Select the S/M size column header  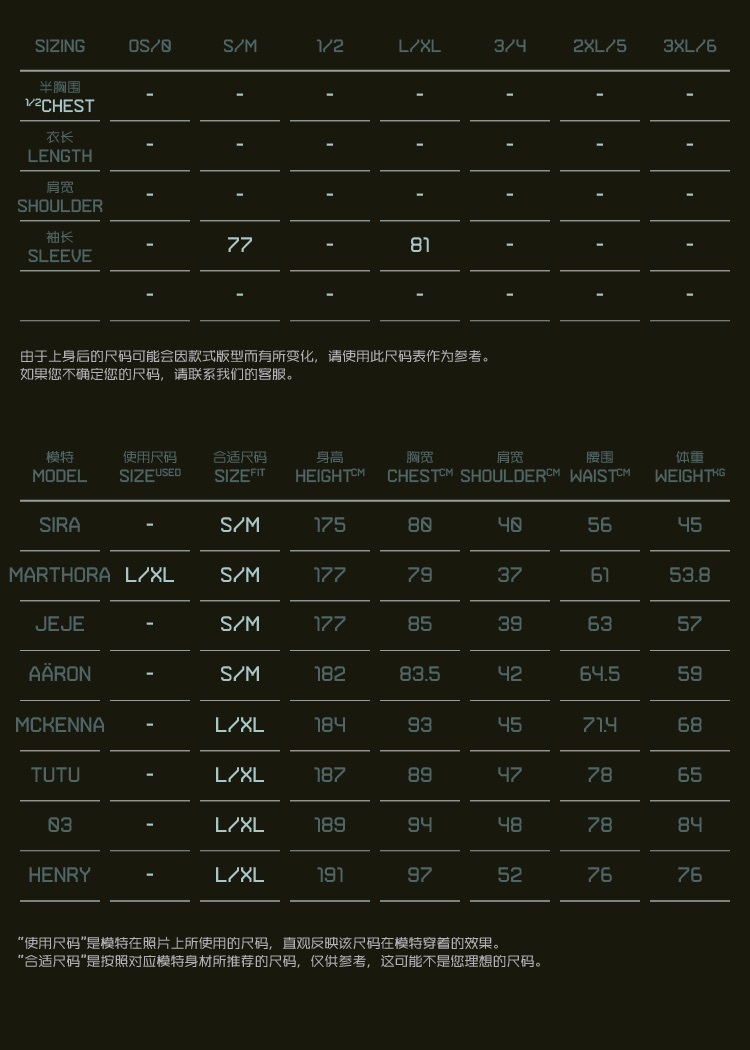pyautogui.click(x=240, y=46)
